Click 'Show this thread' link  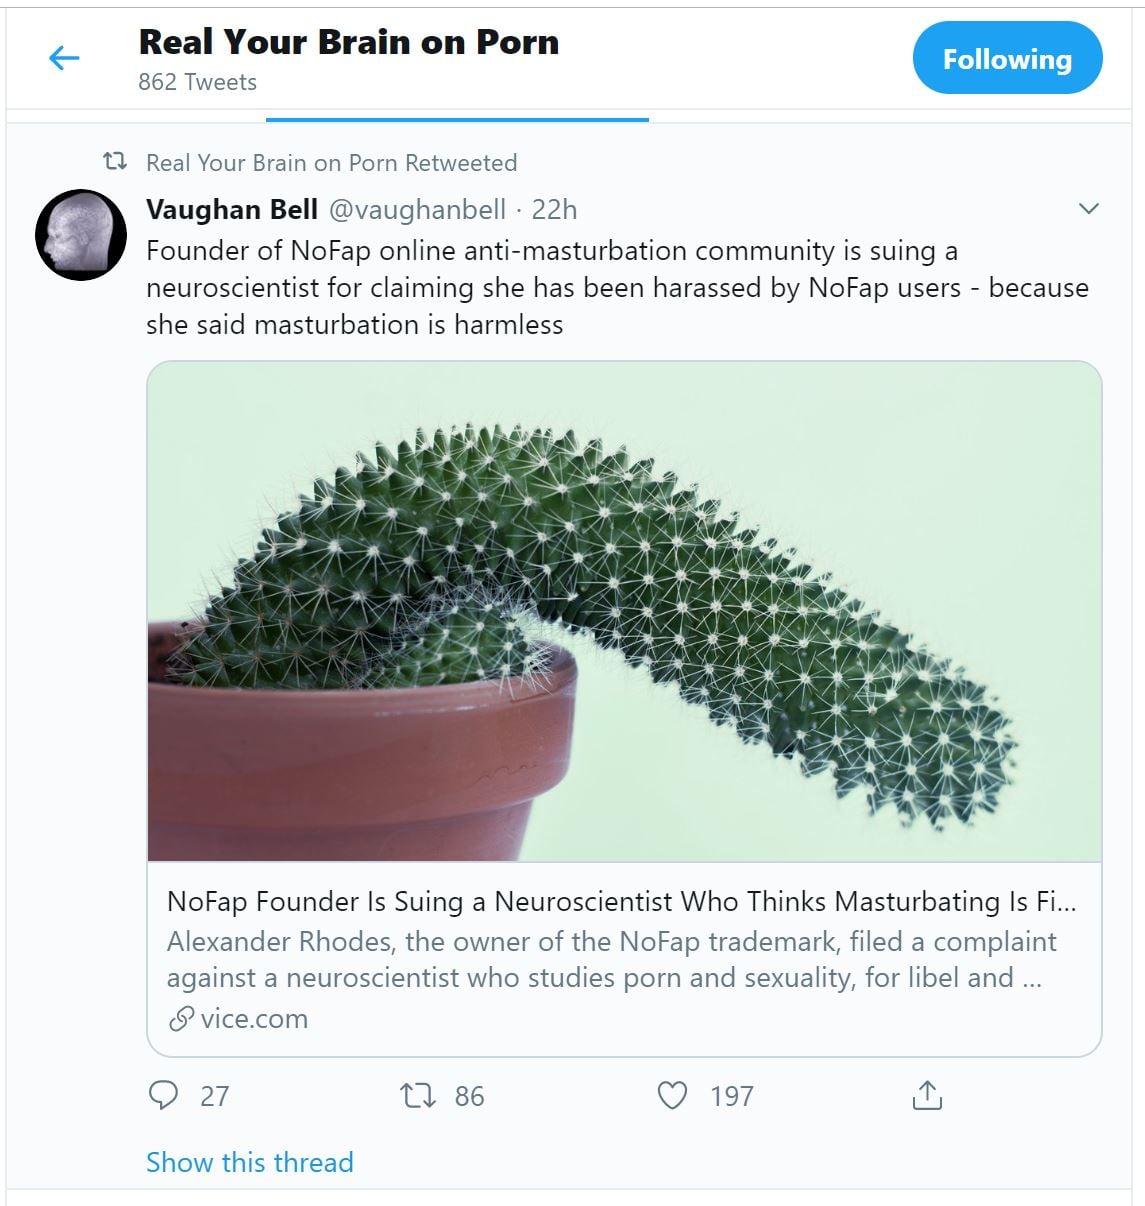[x=249, y=1162]
